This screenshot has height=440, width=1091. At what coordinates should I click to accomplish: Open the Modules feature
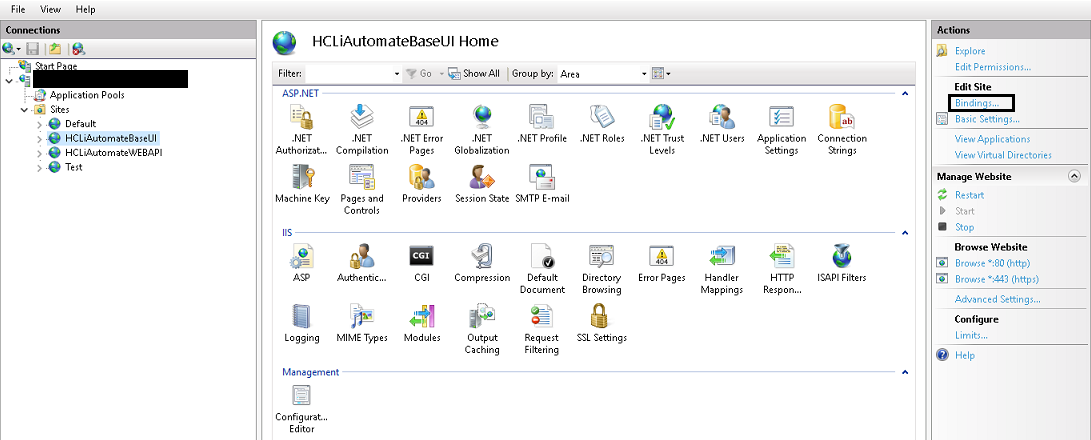(422, 323)
